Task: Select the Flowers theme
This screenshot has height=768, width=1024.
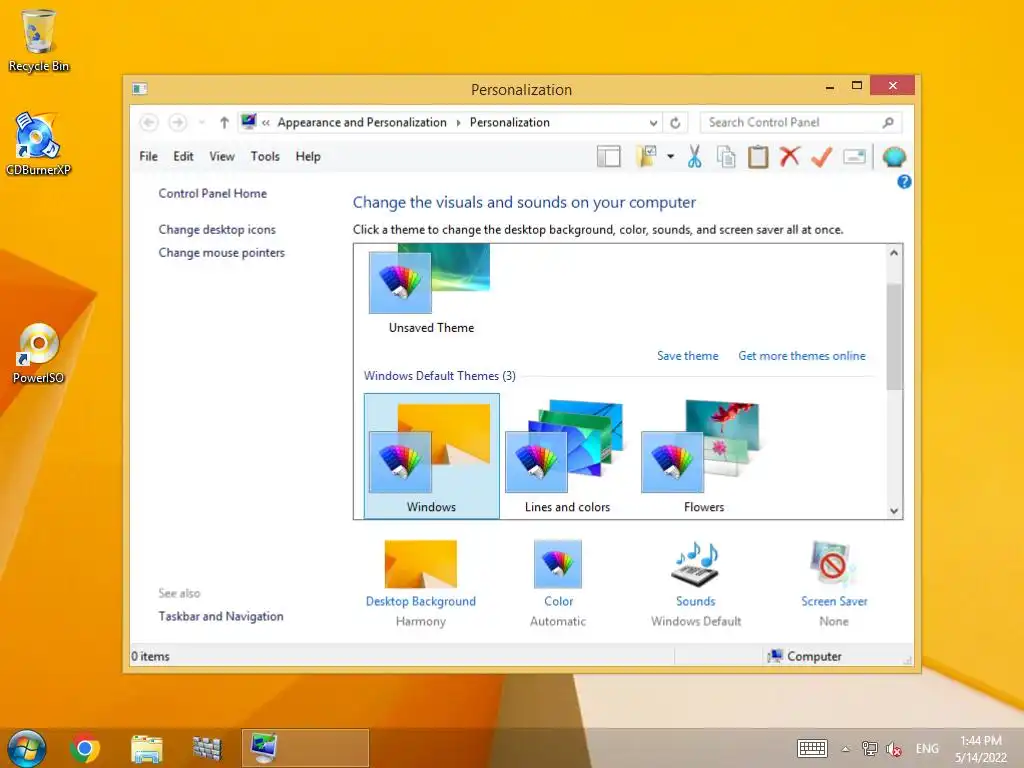Action: click(703, 456)
